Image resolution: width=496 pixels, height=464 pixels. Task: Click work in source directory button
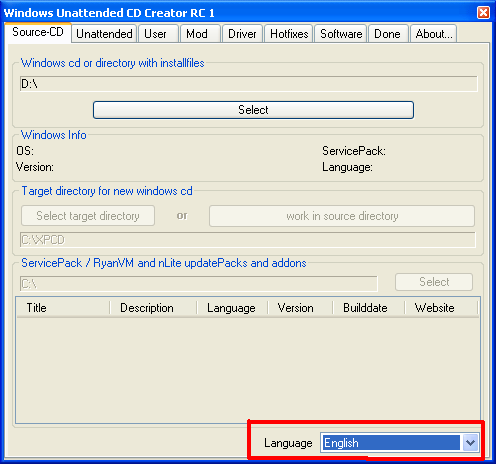coord(342,216)
